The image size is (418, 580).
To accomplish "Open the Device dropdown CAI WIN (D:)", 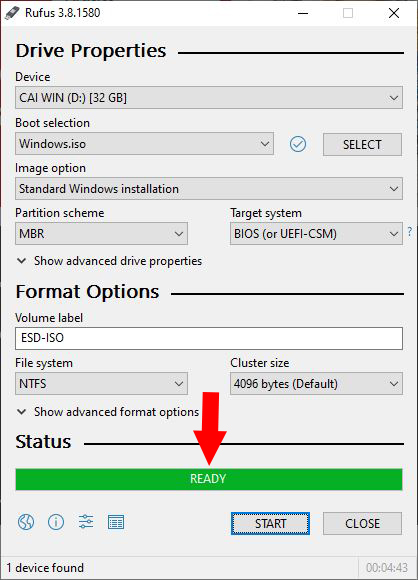I will (x=209, y=98).
